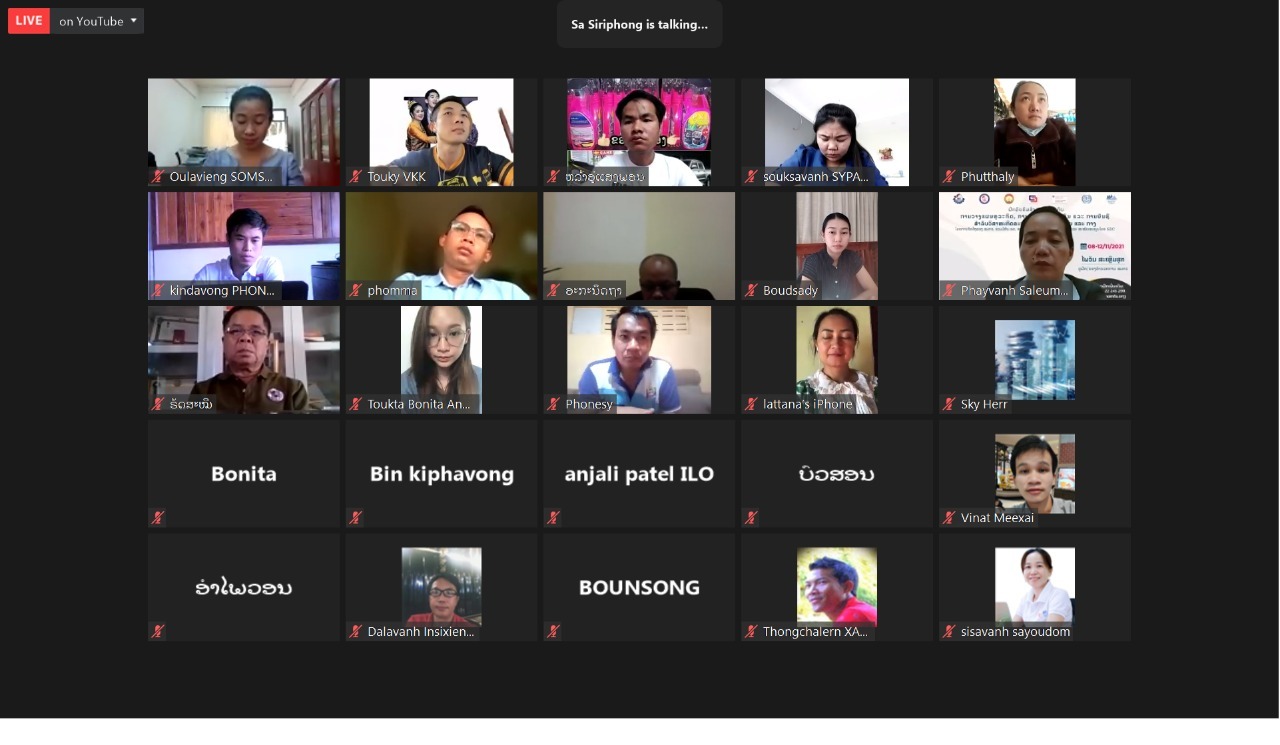1280x745 pixels.
Task: Click the muted microphone icon beside Touky VKK
Action: coord(356,177)
